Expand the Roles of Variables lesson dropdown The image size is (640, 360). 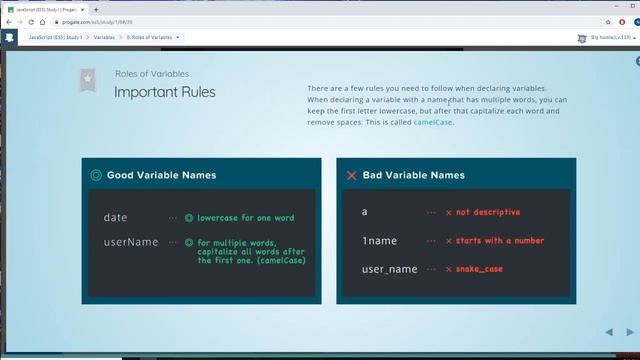178,38
